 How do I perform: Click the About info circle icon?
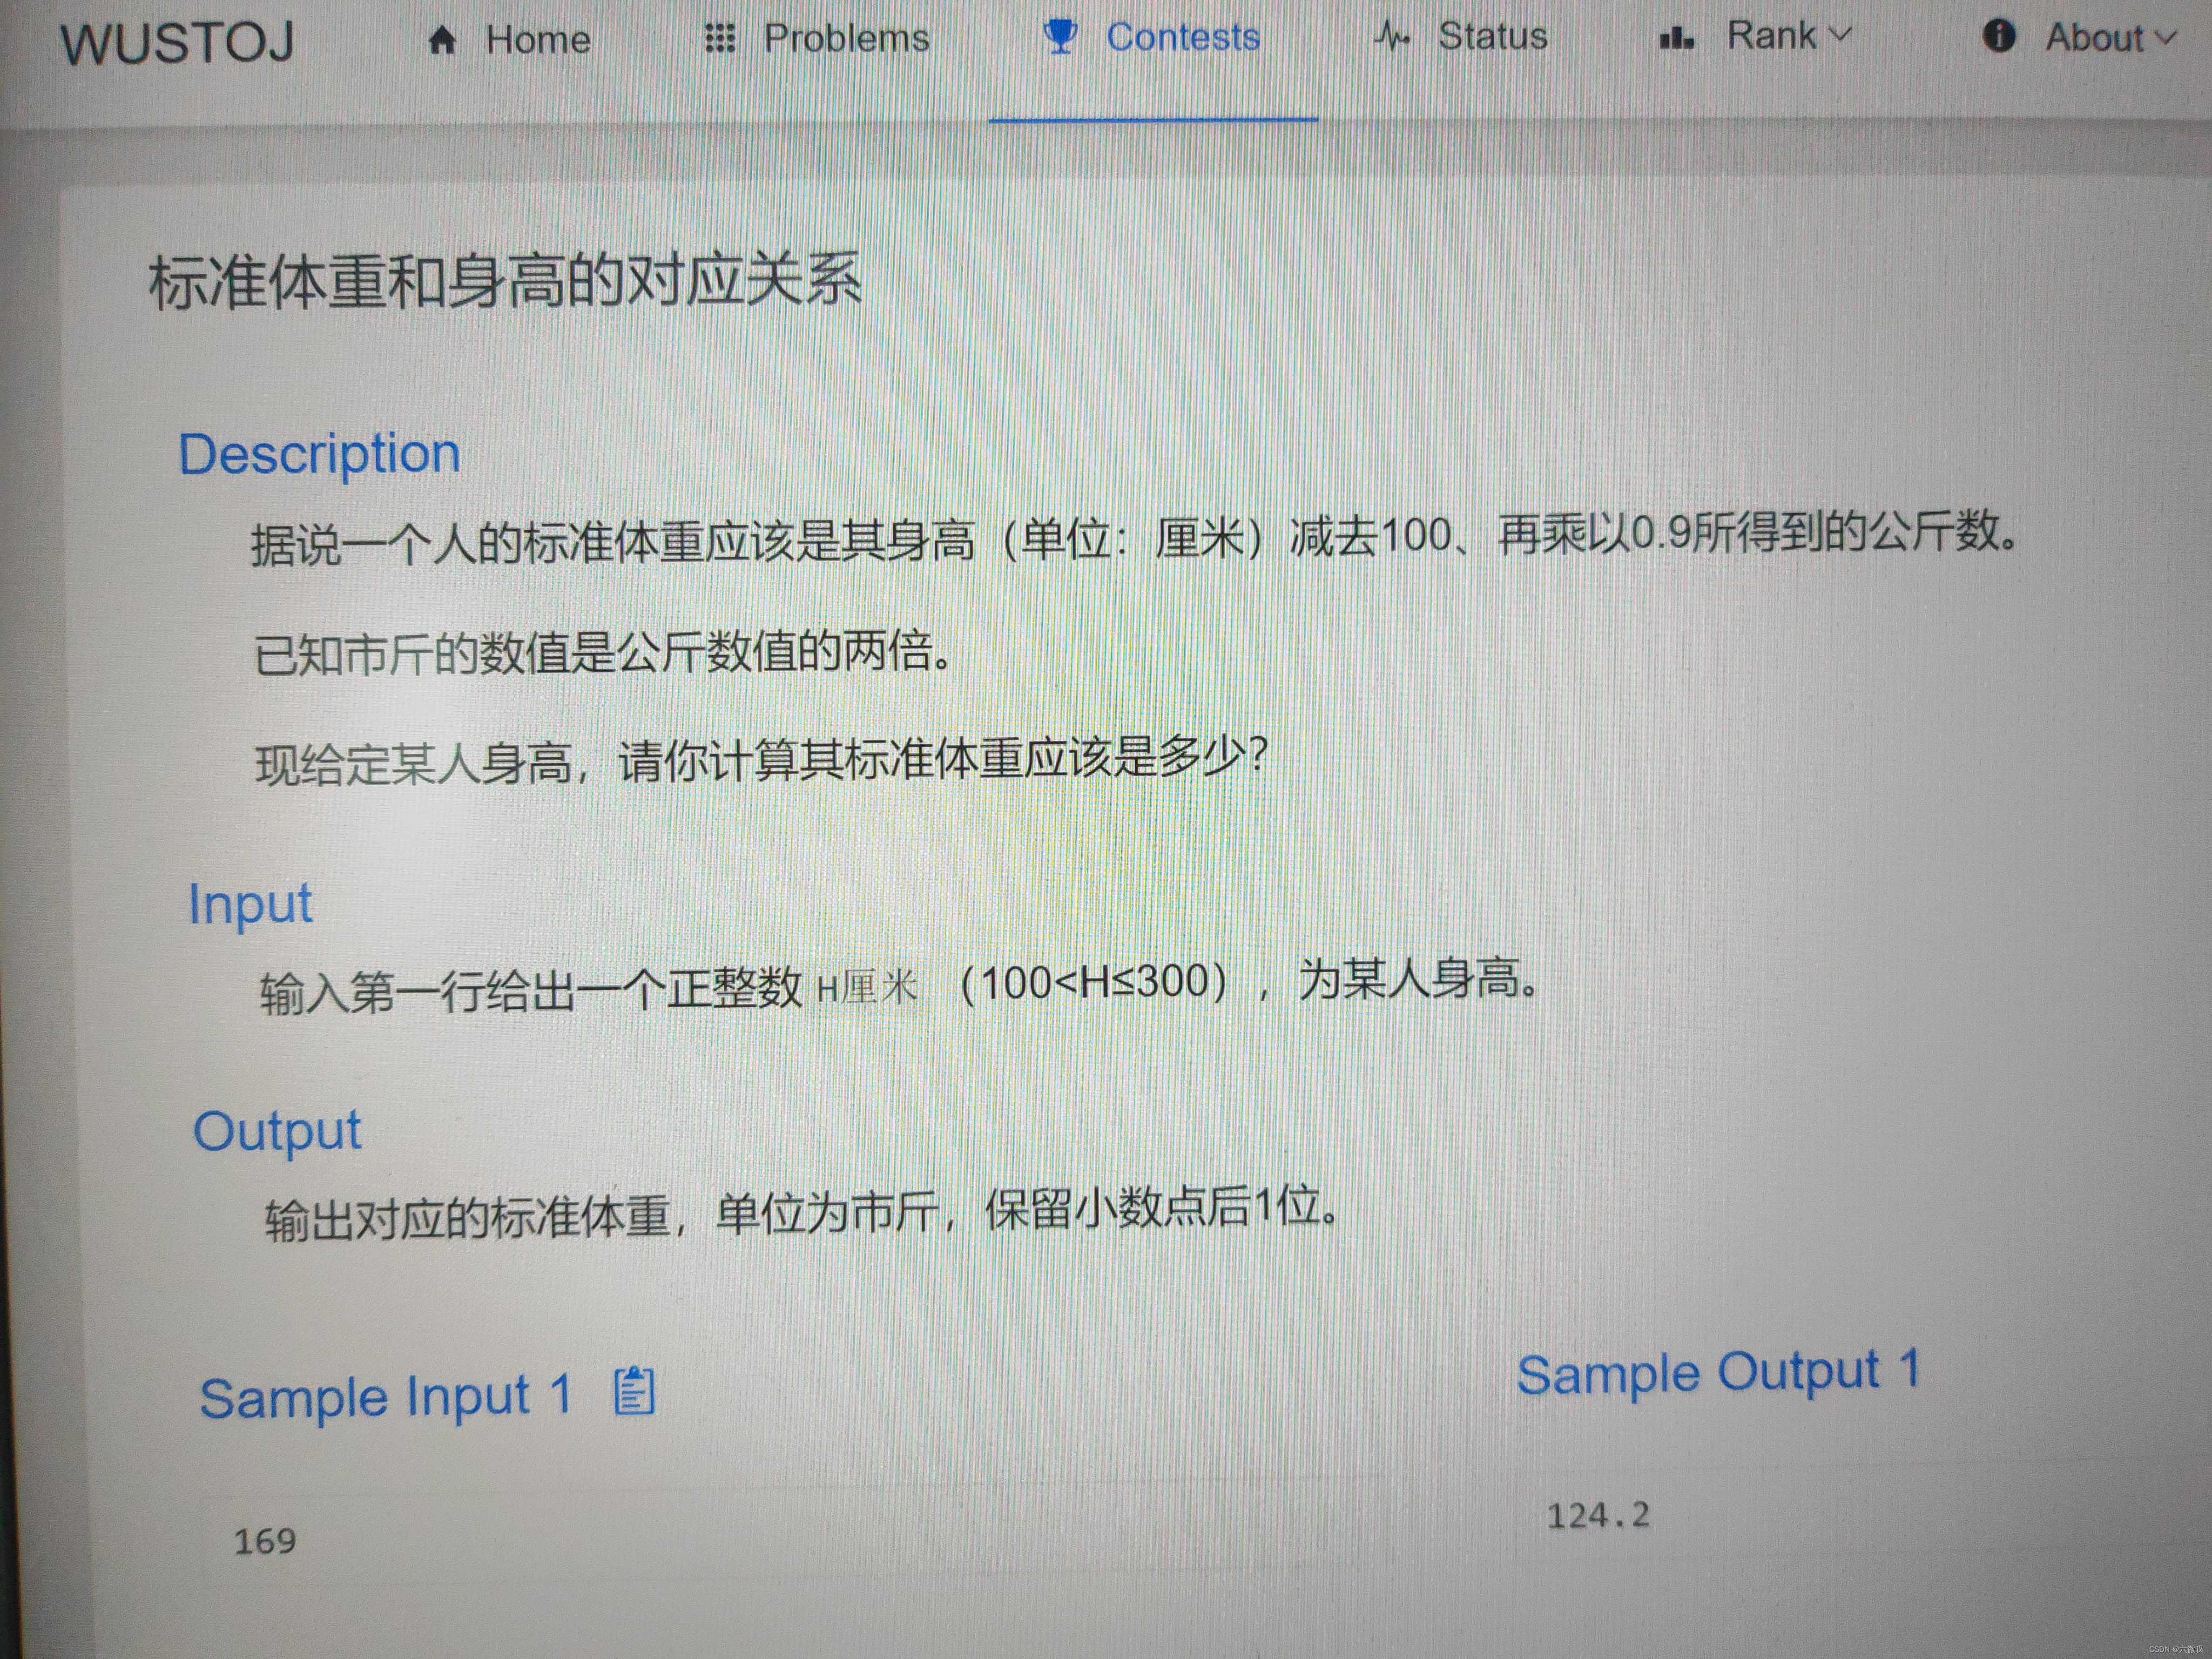(1998, 36)
